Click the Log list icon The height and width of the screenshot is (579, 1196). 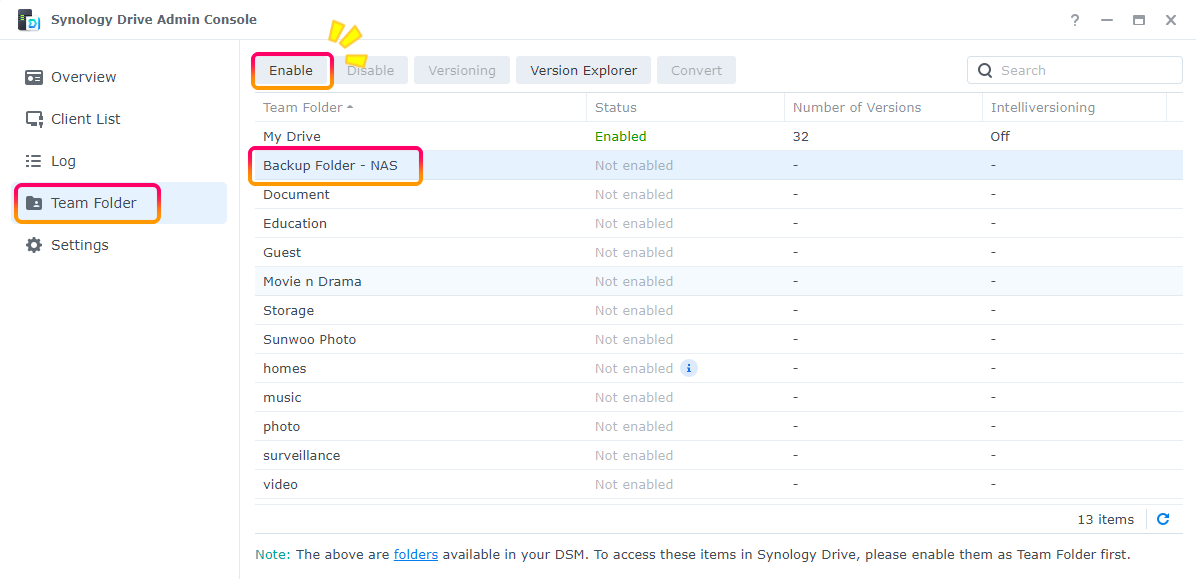pos(34,161)
